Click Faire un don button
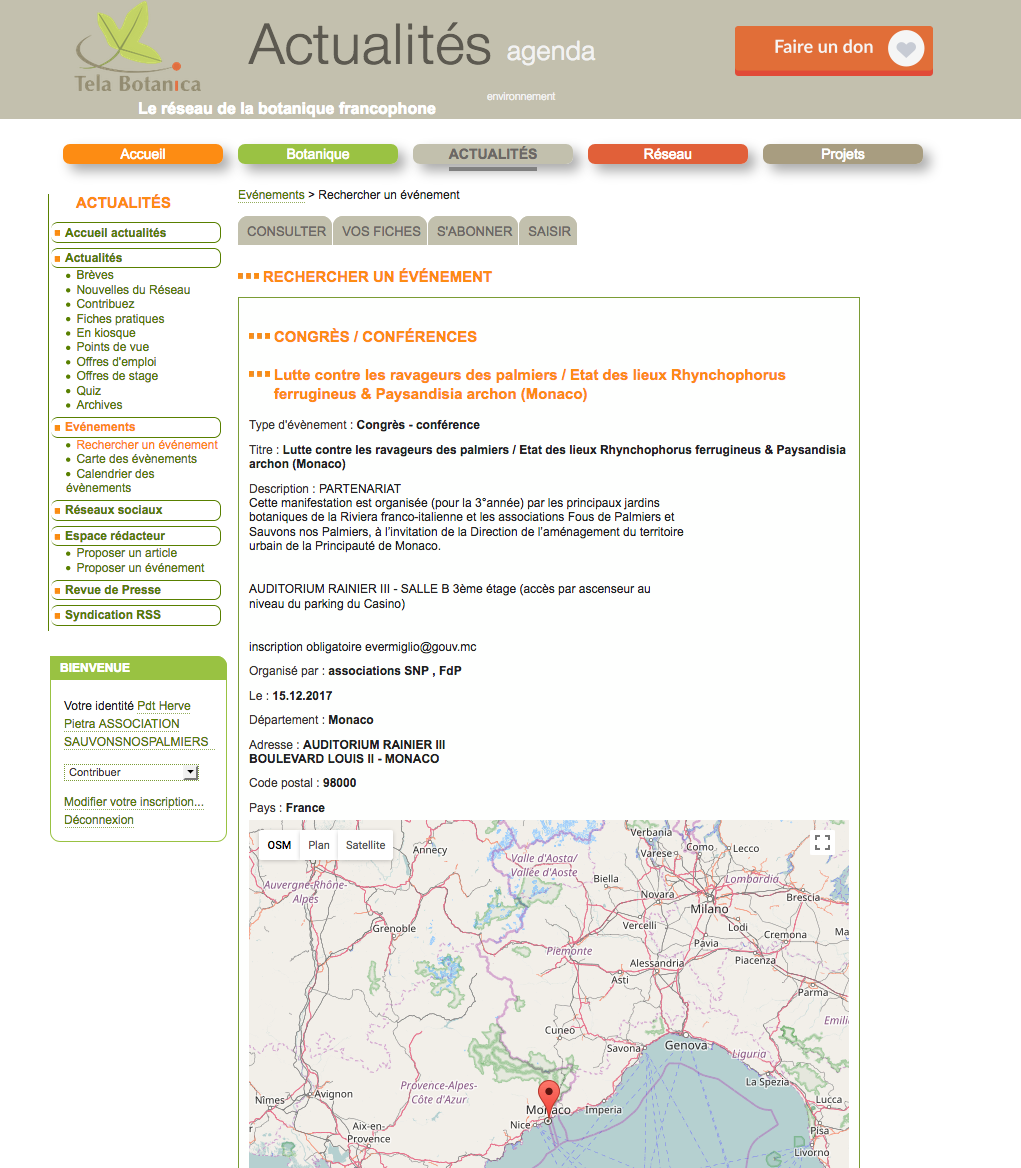 tap(833, 50)
